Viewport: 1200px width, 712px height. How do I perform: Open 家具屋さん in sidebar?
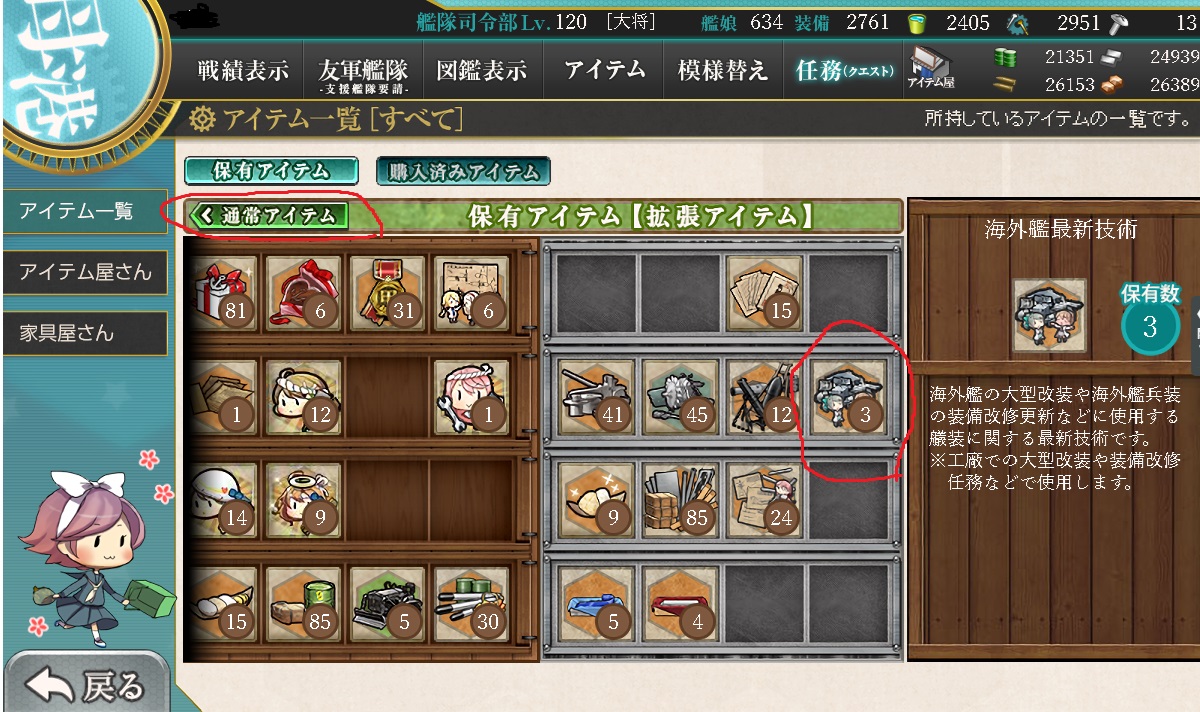pos(85,333)
